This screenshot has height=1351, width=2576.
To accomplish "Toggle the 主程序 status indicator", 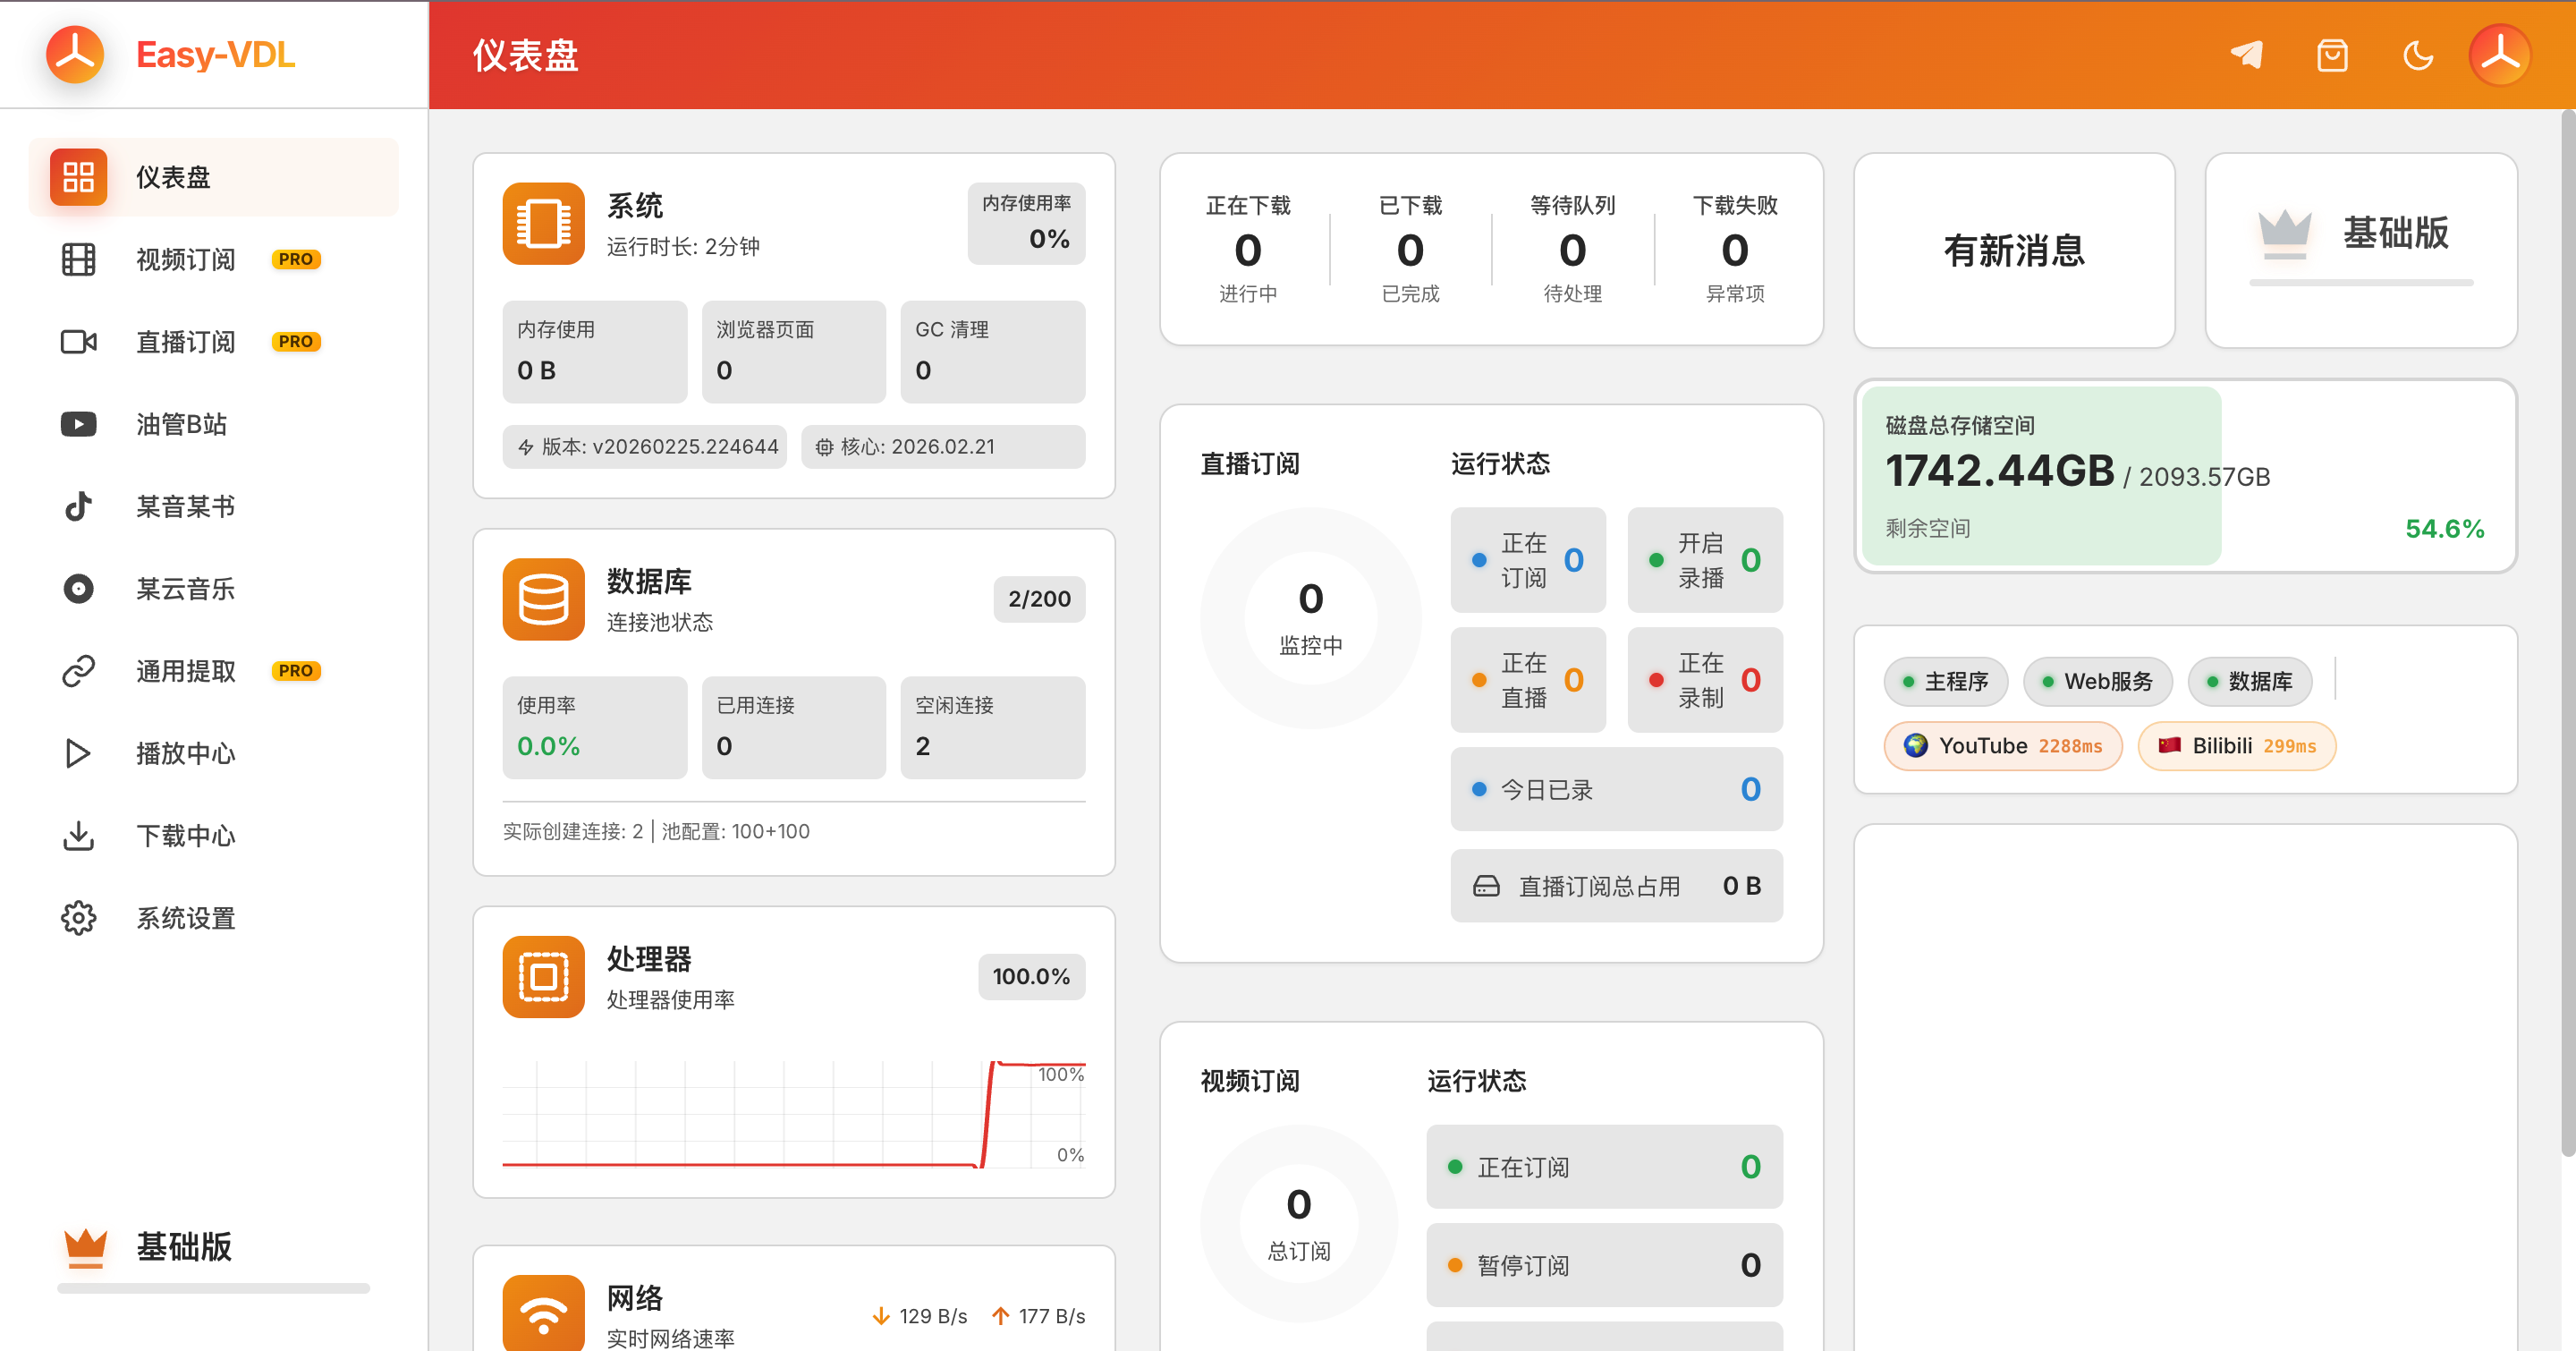I will click(x=1945, y=681).
